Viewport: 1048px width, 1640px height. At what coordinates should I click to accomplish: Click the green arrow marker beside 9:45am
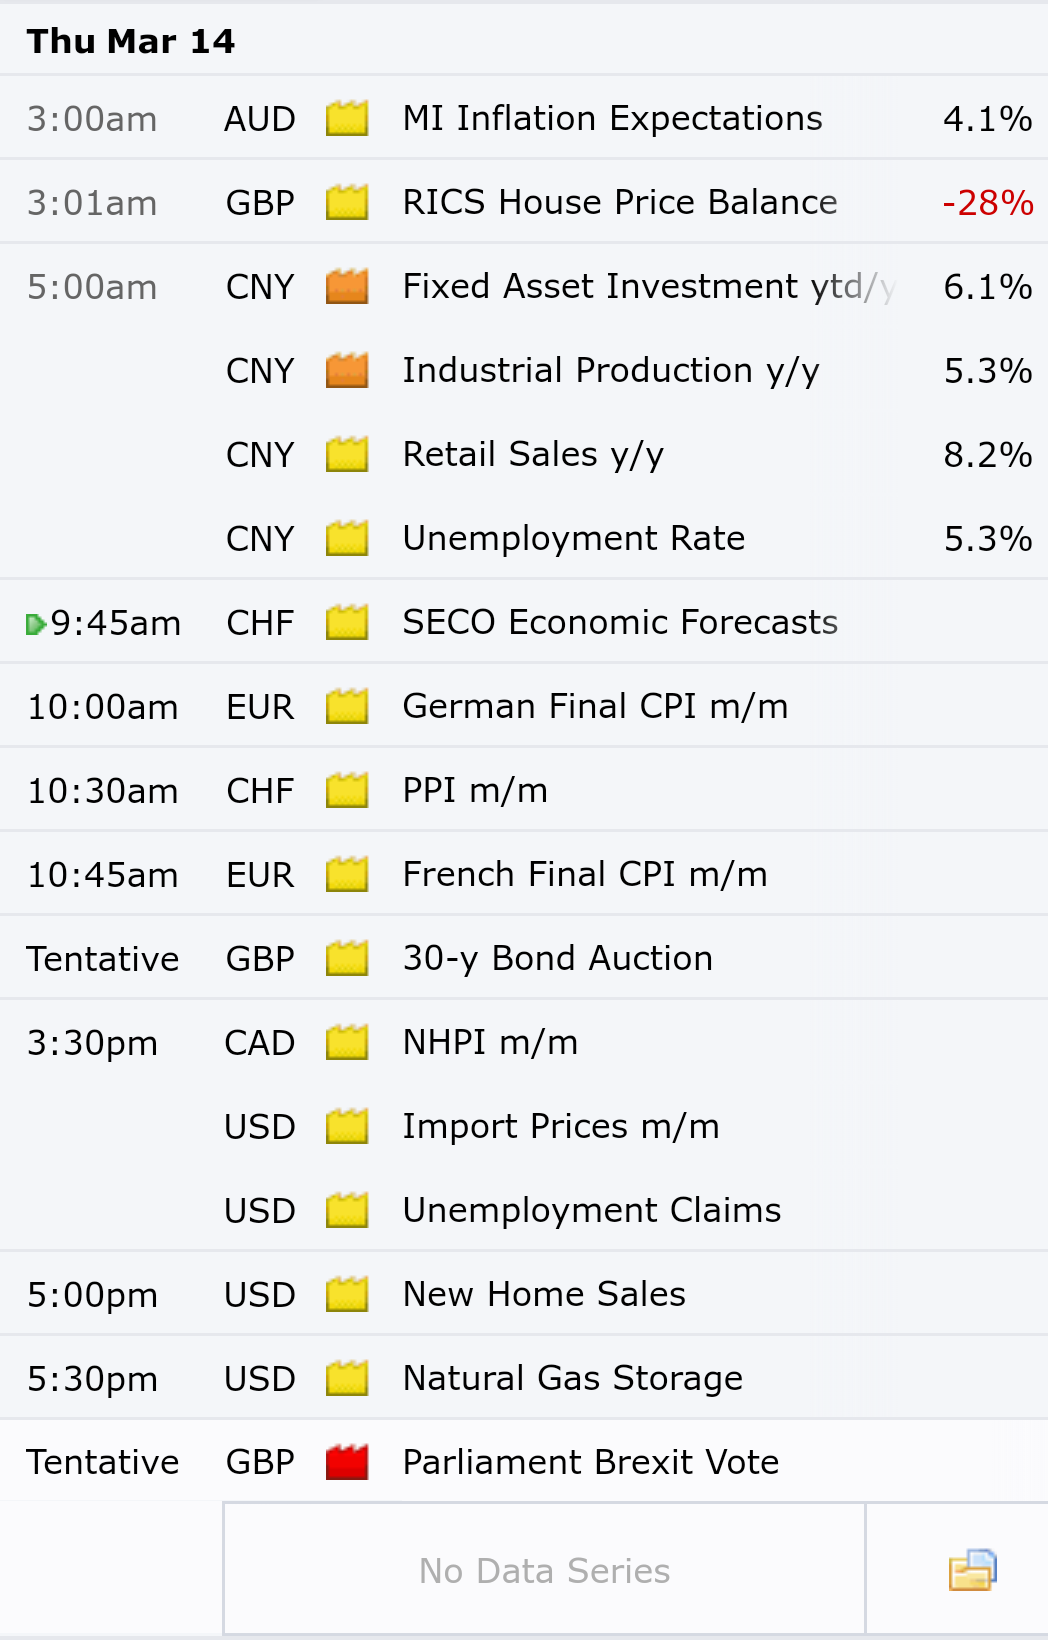coord(36,624)
